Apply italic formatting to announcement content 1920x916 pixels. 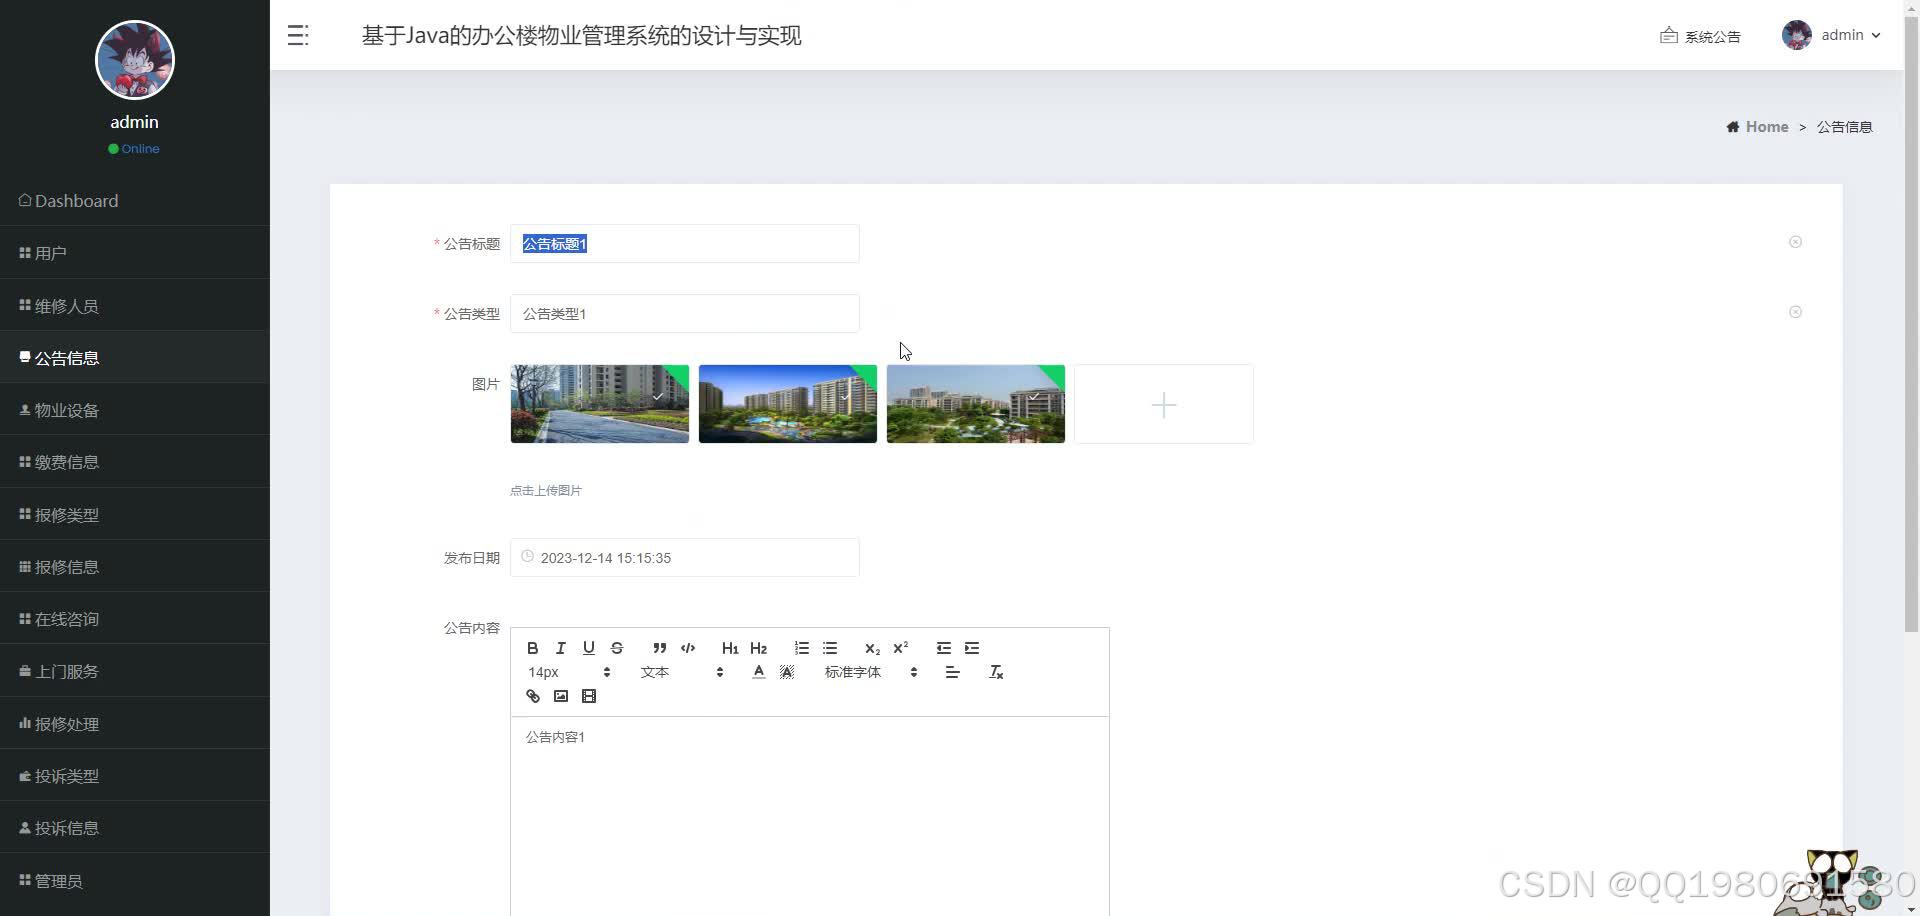(561, 648)
